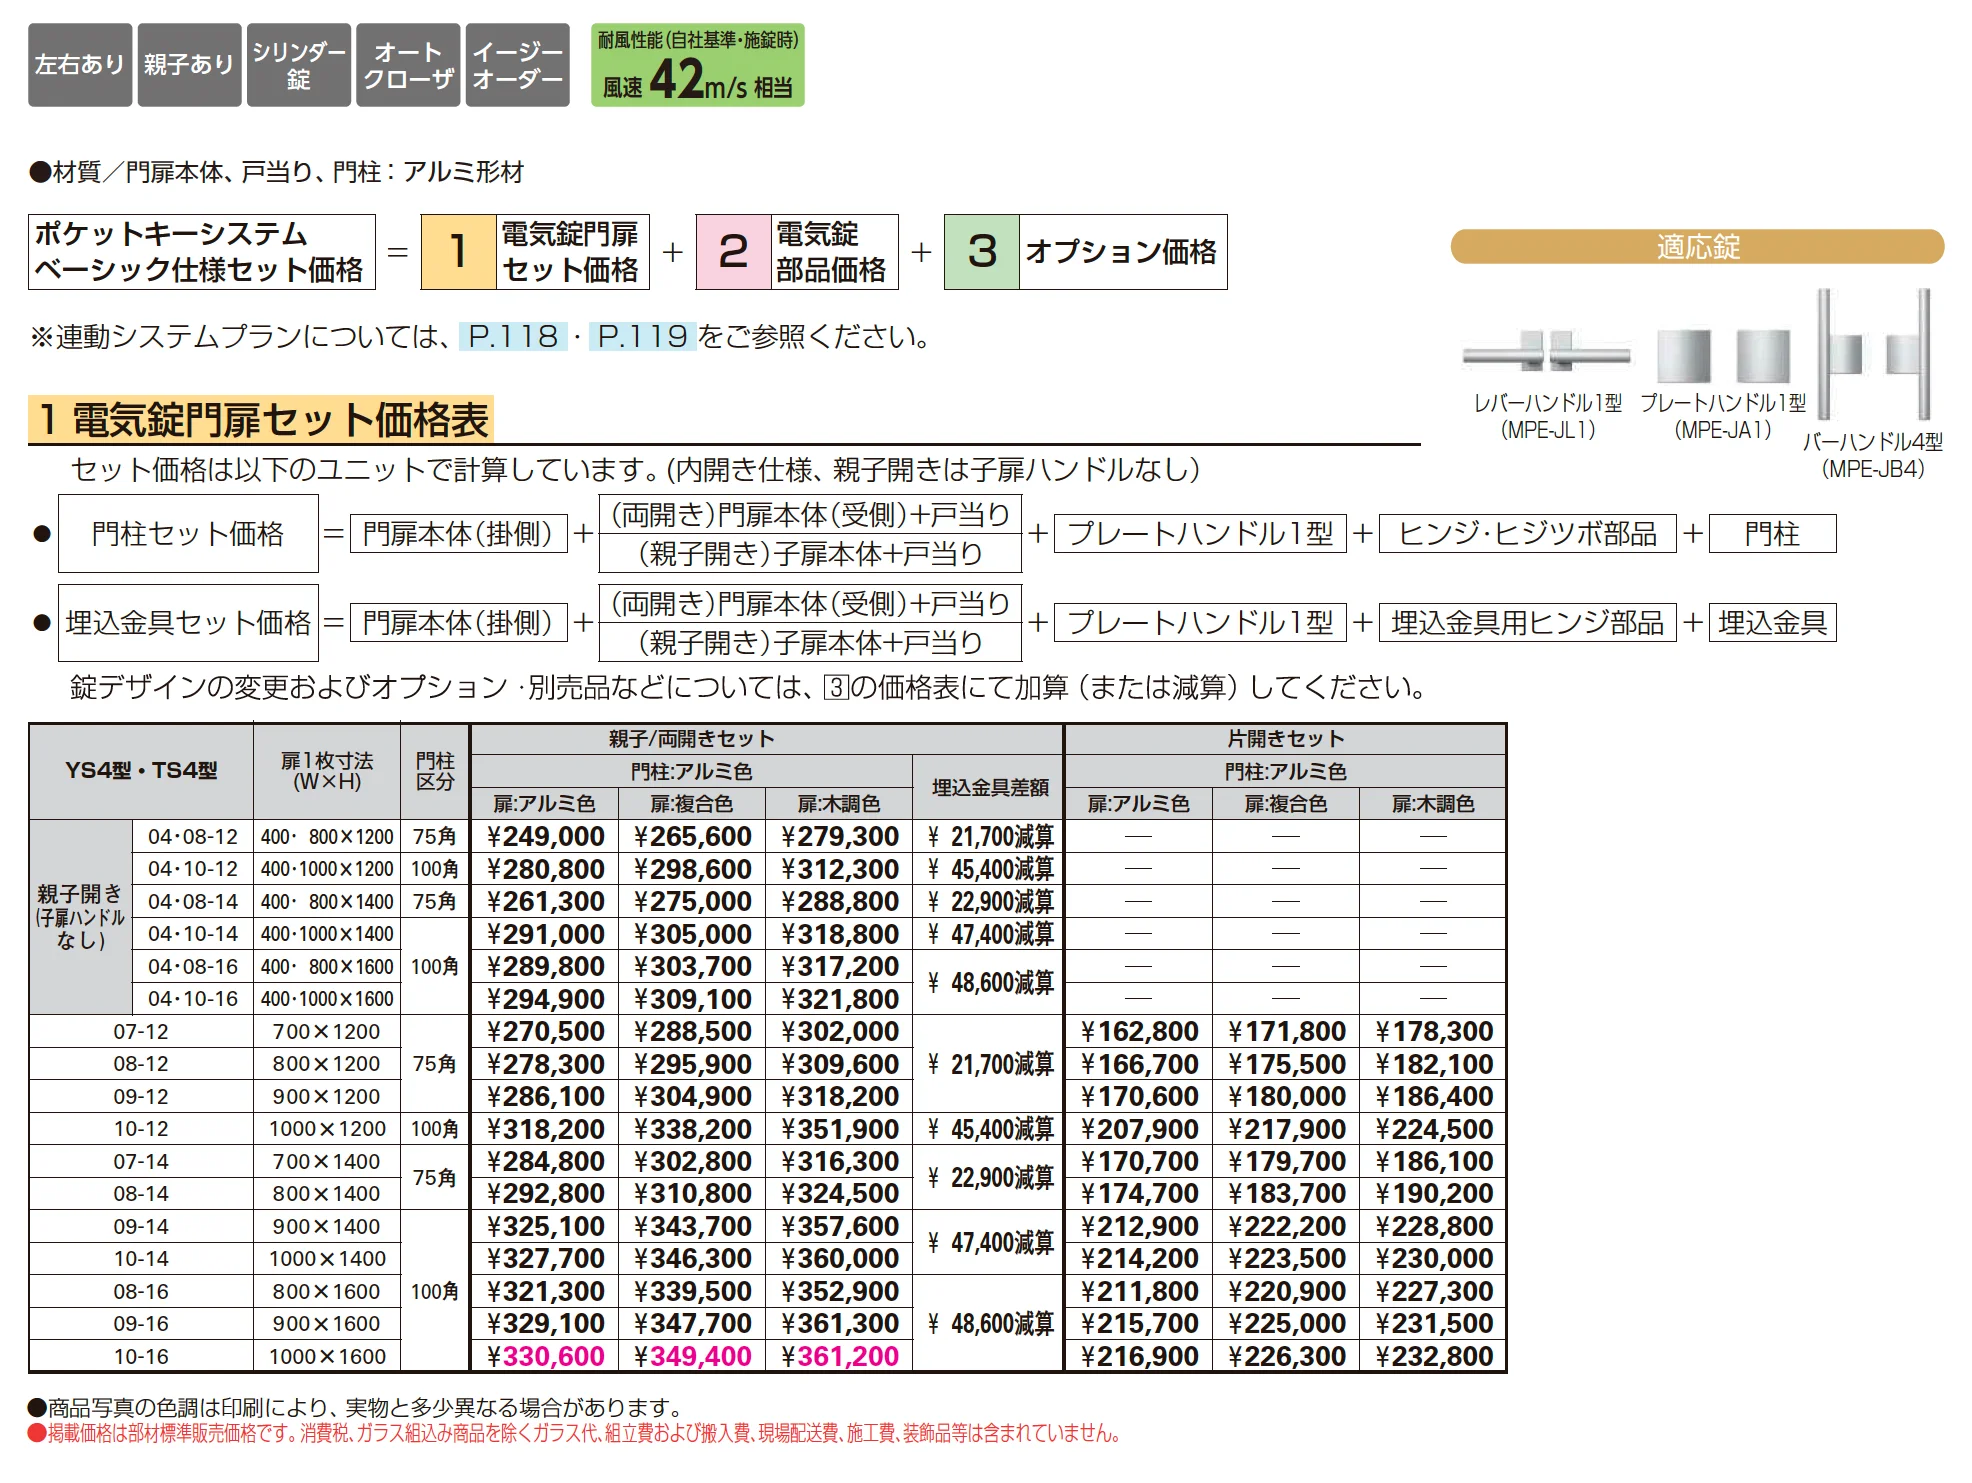Click the オートクローザ feature badge
Viewport: 1972px width, 1483px height.
tap(408, 65)
